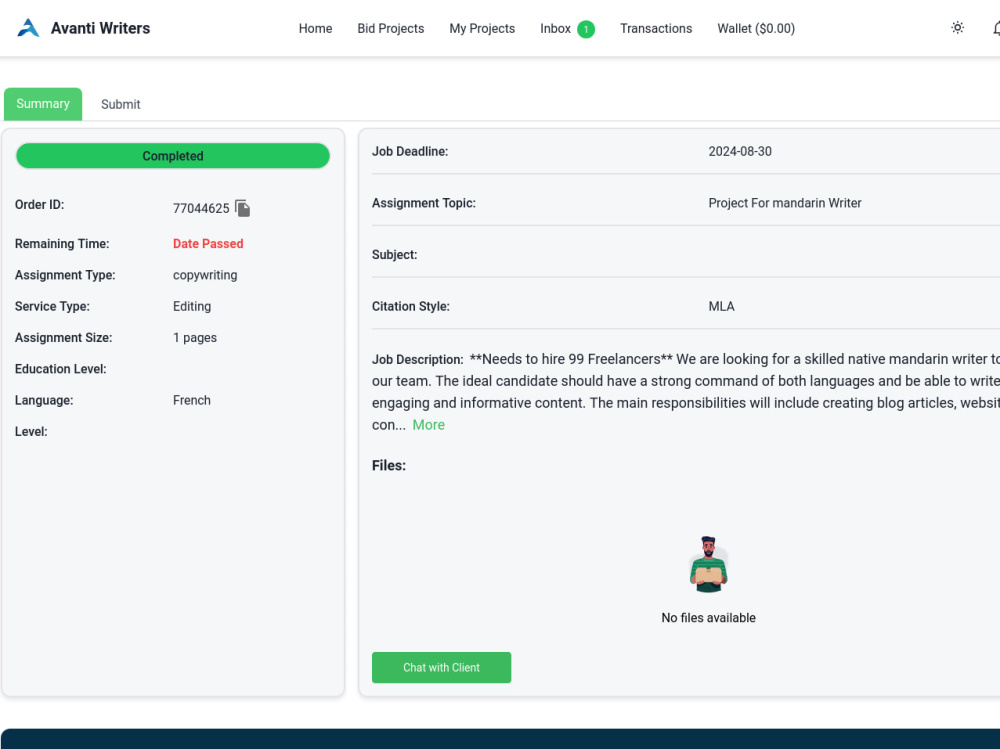
Task: Open Wallet ($0.00) page
Action: pyautogui.click(x=756, y=29)
